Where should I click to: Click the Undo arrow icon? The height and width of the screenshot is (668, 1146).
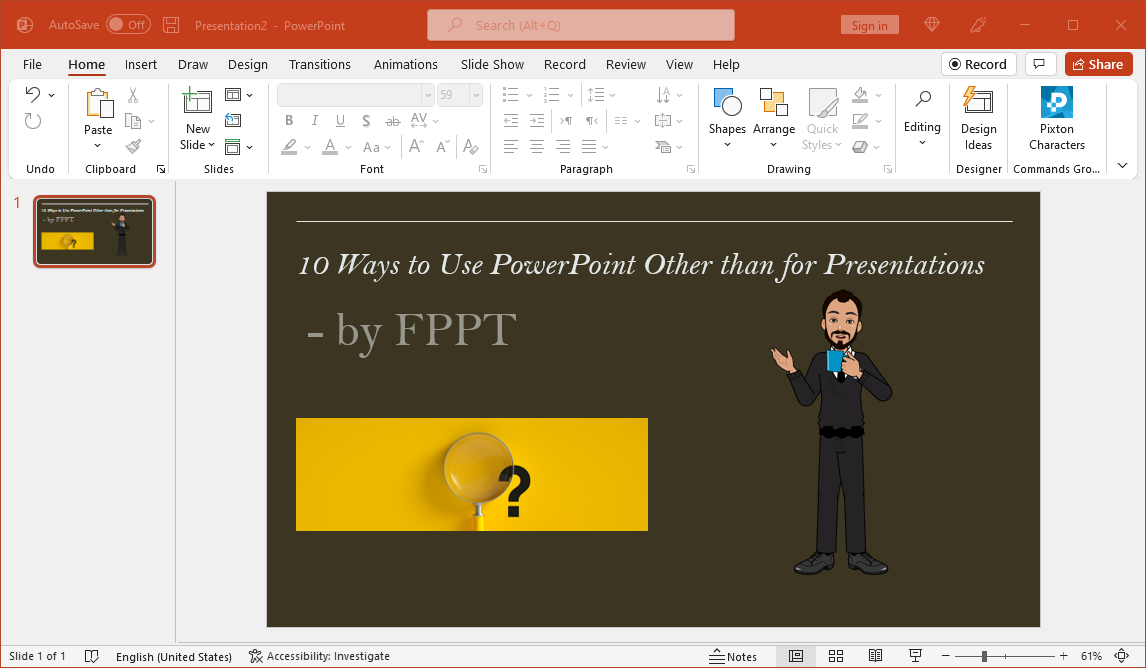point(33,95)
